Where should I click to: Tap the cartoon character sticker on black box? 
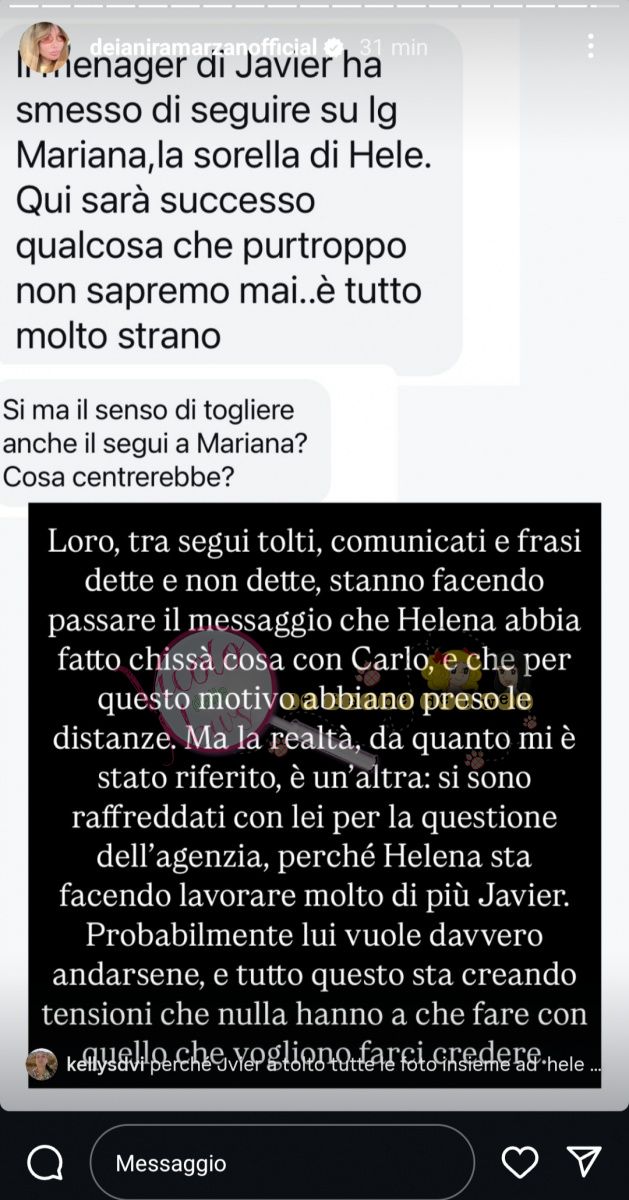pos(462,679)
